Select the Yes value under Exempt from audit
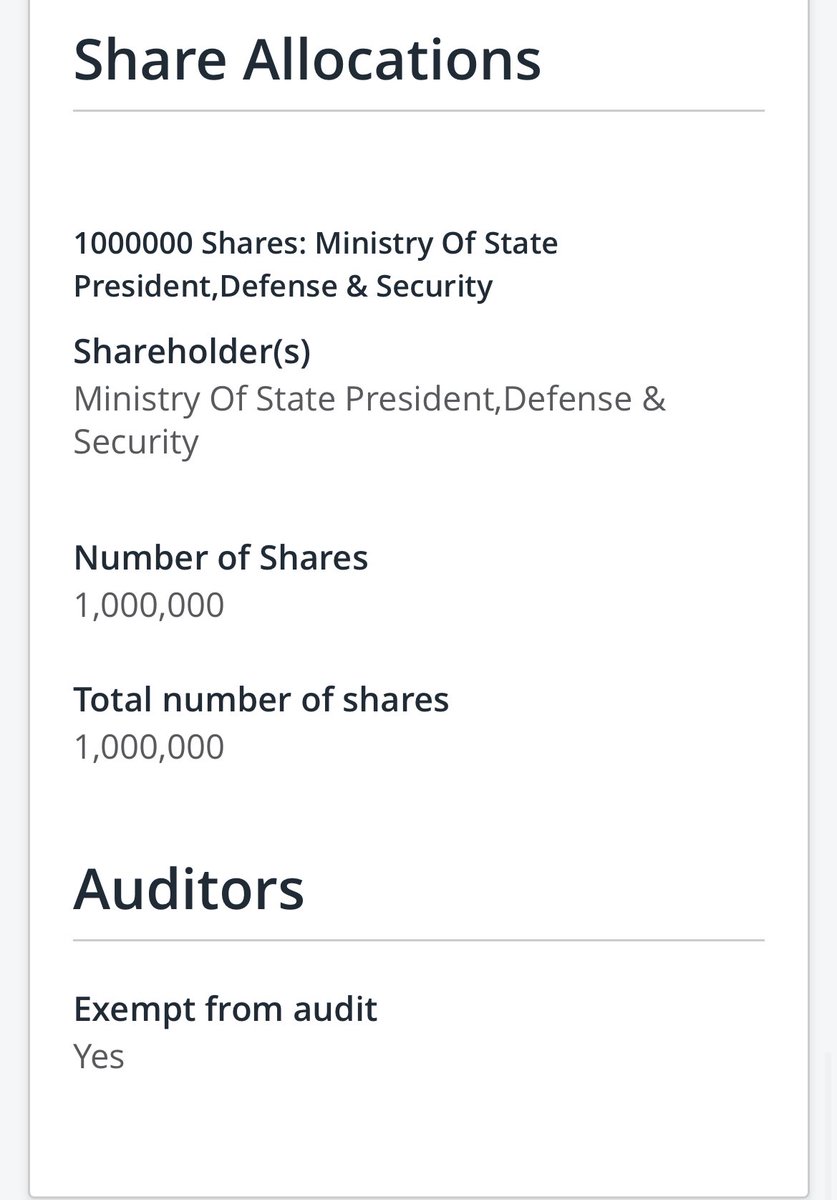Screen dimensions: 837x1200 99,1056
